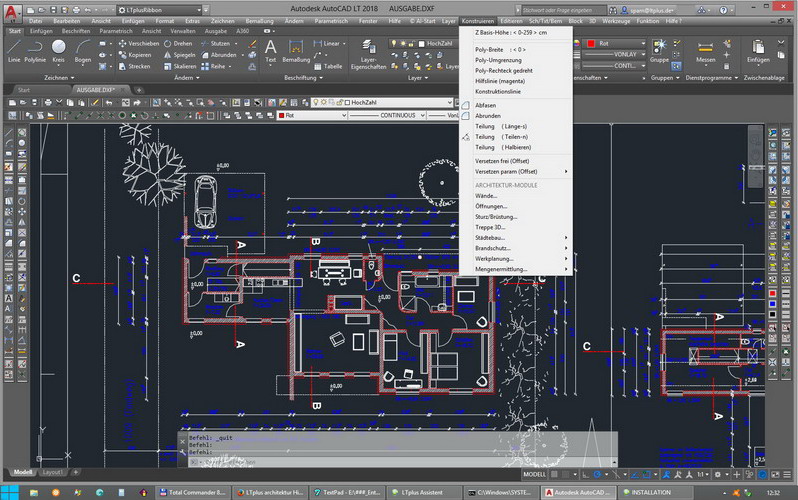Viewport: 798px width, 500px height.
Task: Switch to the Einfügen ribbon tab
Action: [x=41, y=31]
